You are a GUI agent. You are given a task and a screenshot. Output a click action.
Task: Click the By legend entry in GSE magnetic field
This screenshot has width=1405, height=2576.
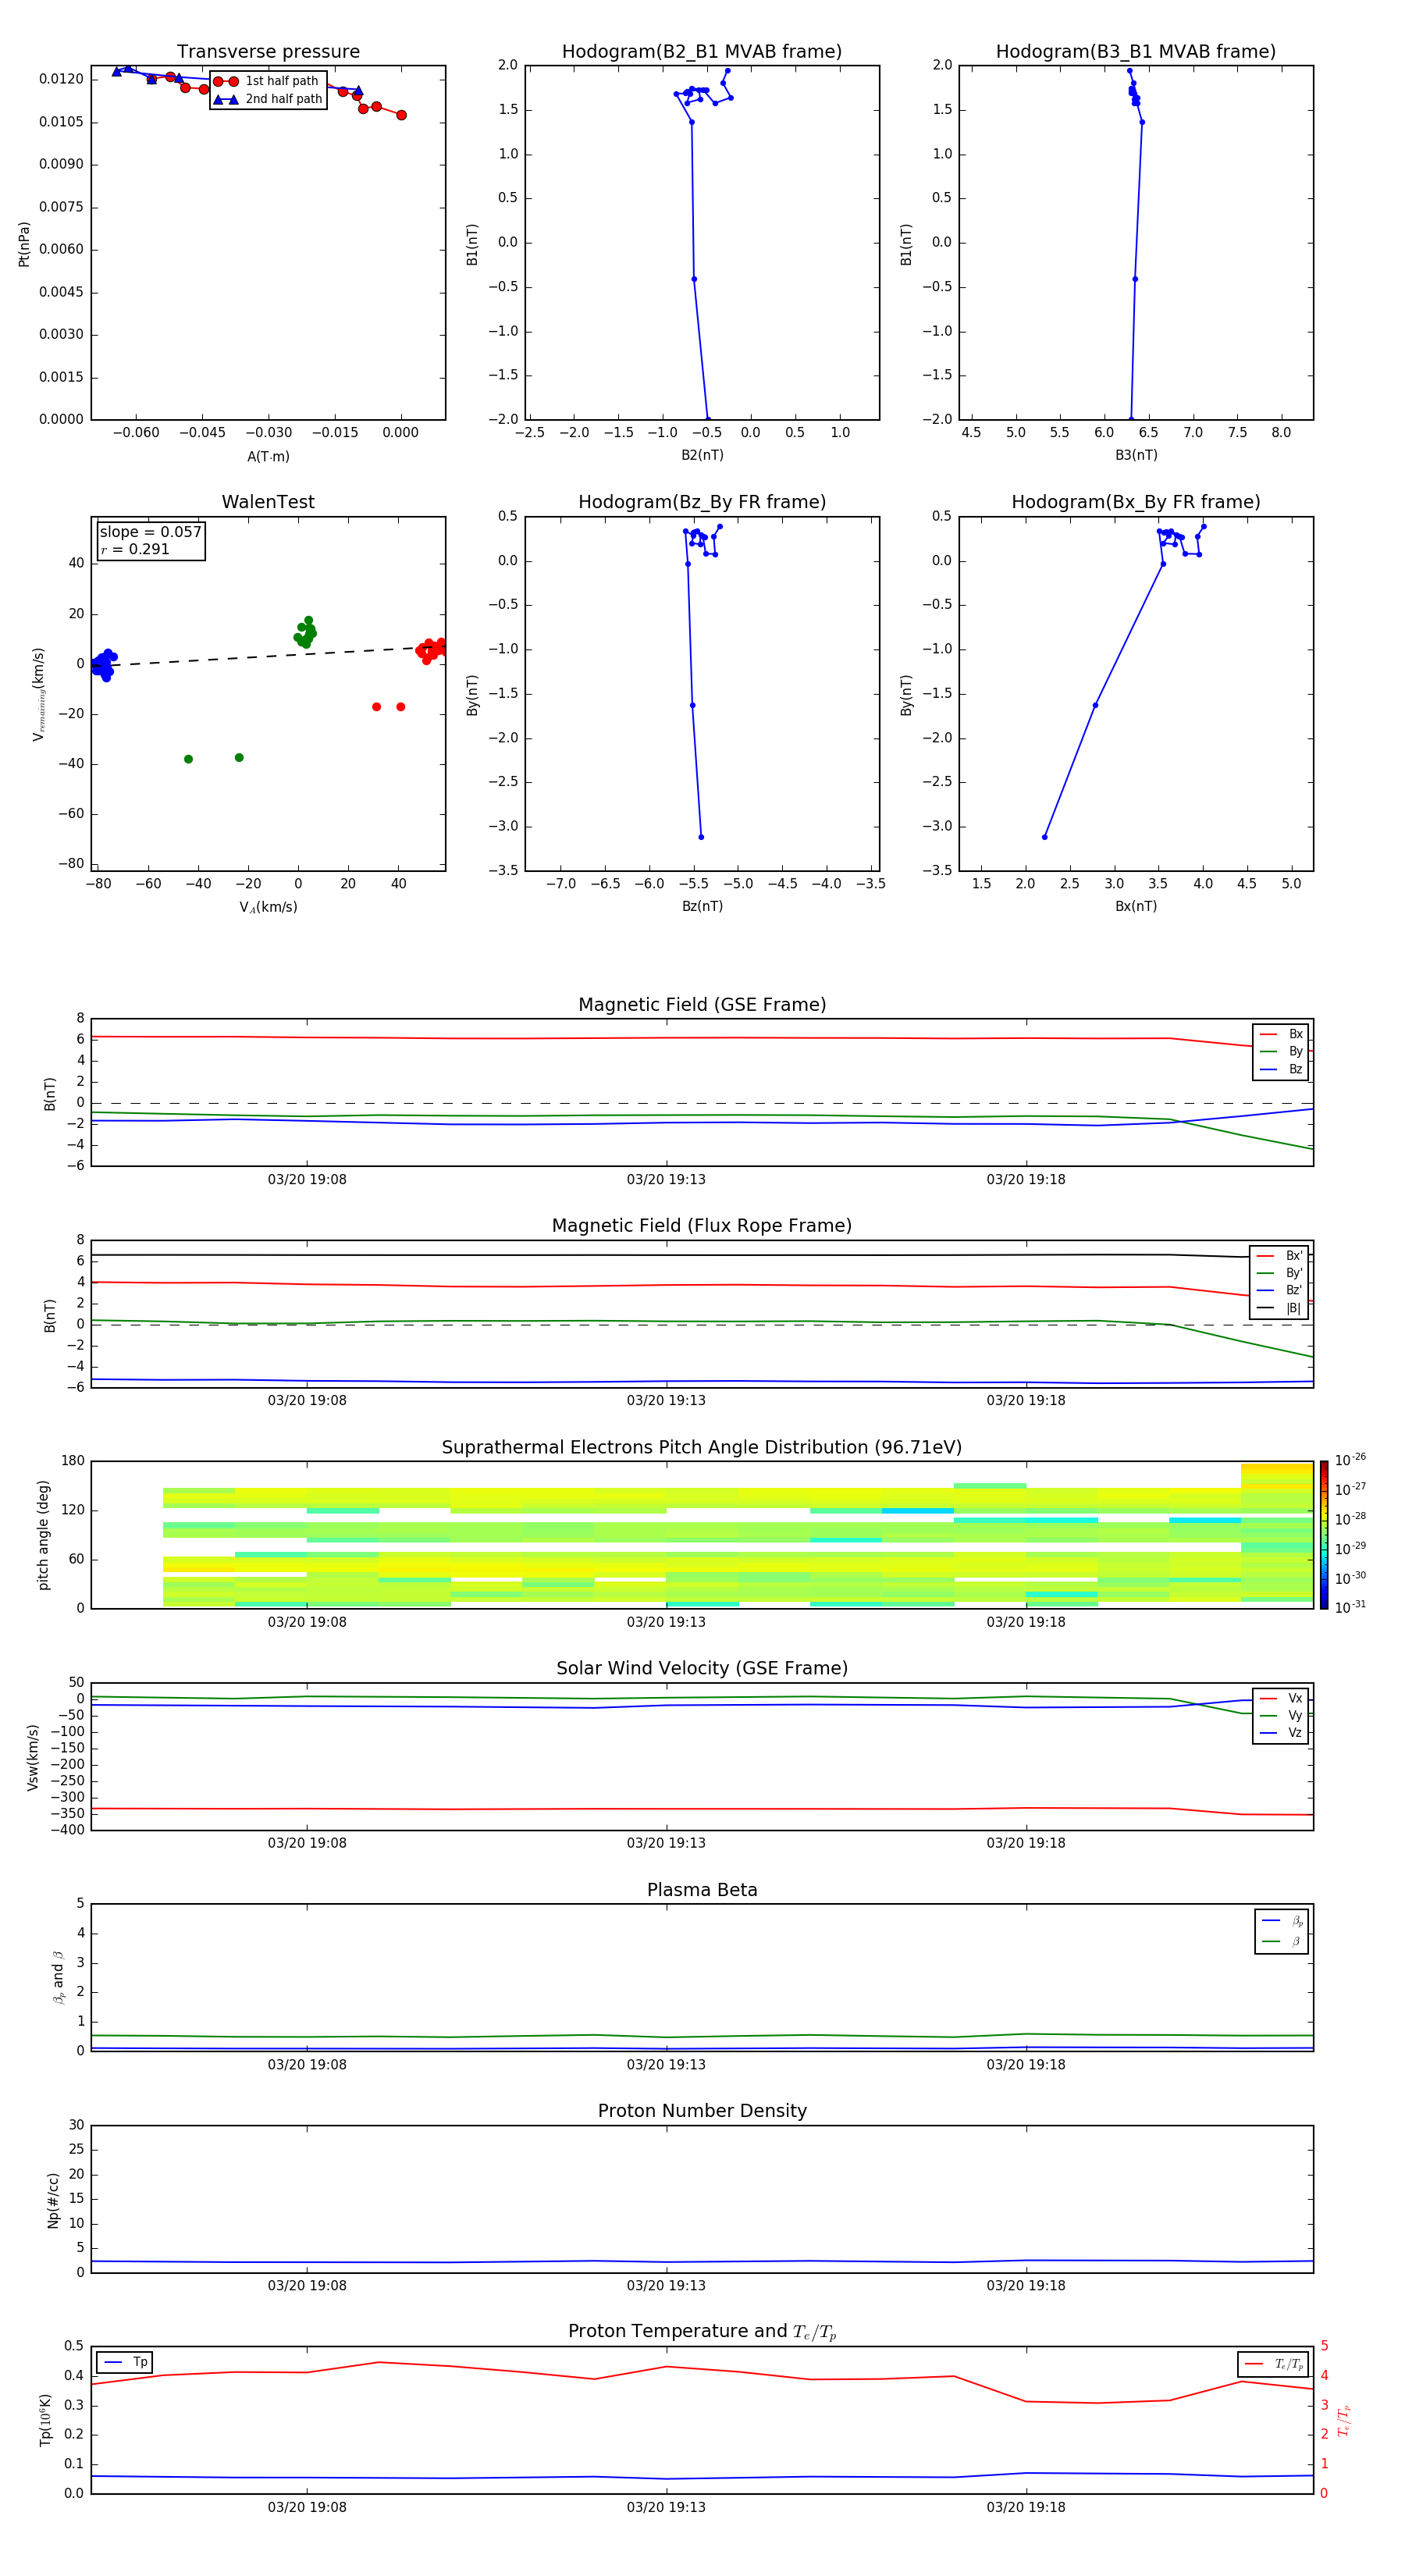coord(1281,1051)
